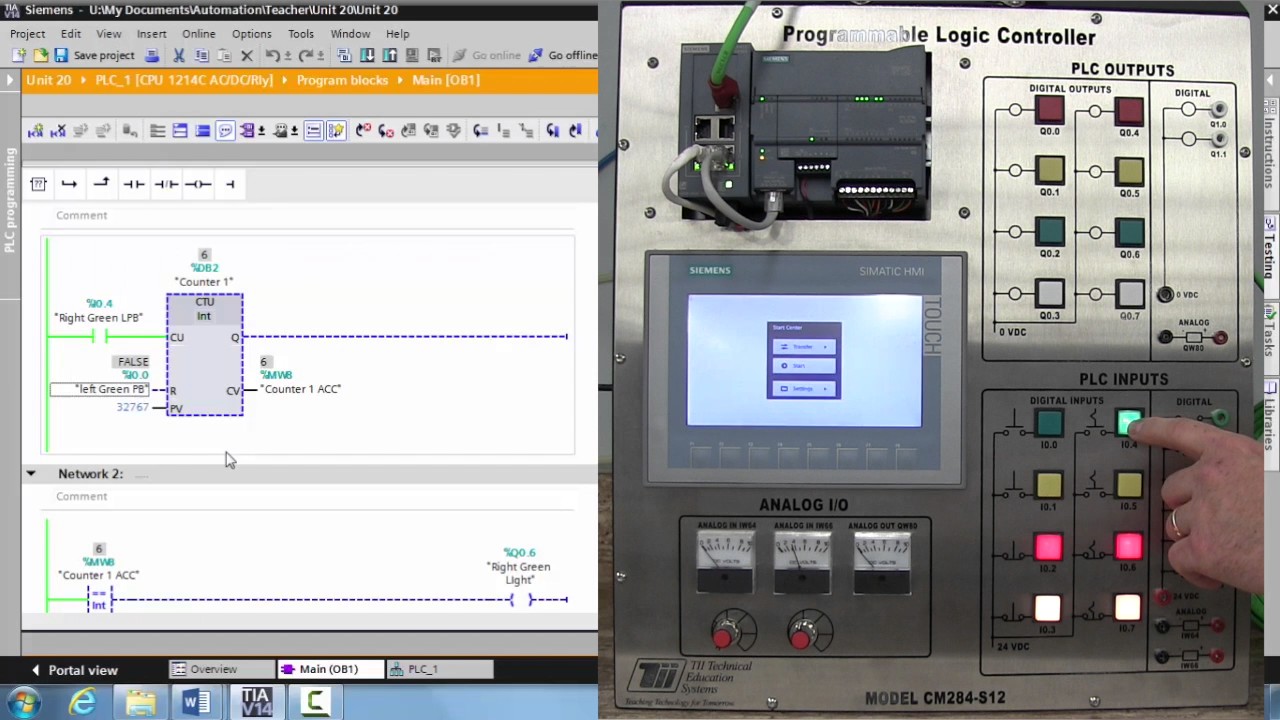
Task: Click the copy icon in main toolbar
Action: (201, 56)
